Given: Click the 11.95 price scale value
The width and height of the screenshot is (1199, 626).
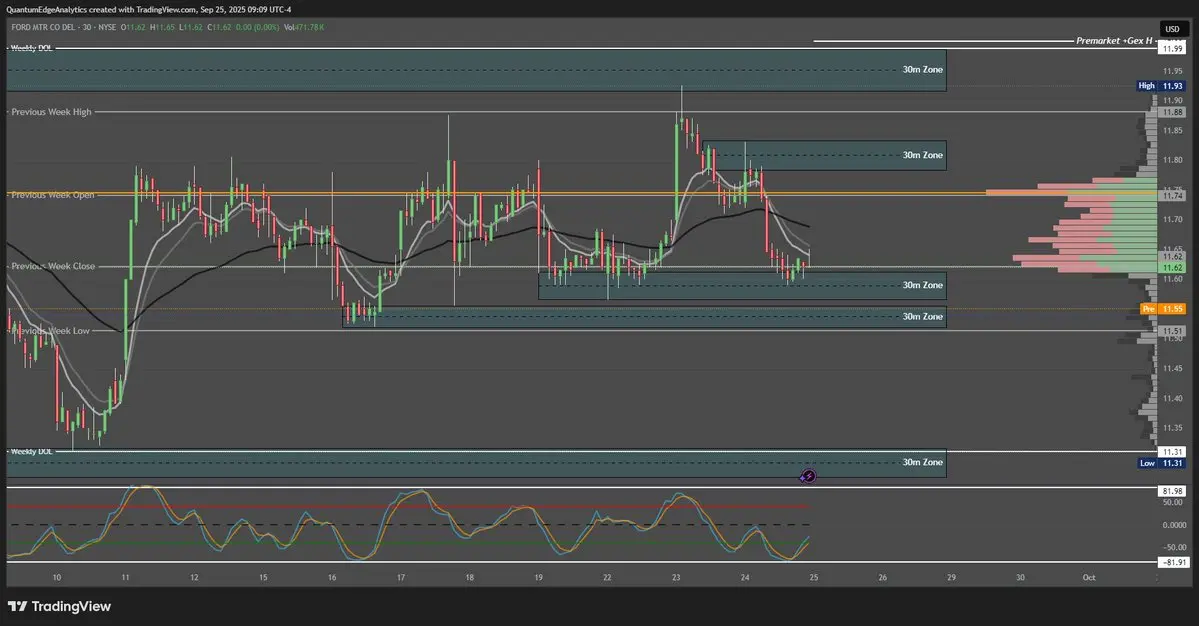Looking at the screenshot, I should point(1172,71).
